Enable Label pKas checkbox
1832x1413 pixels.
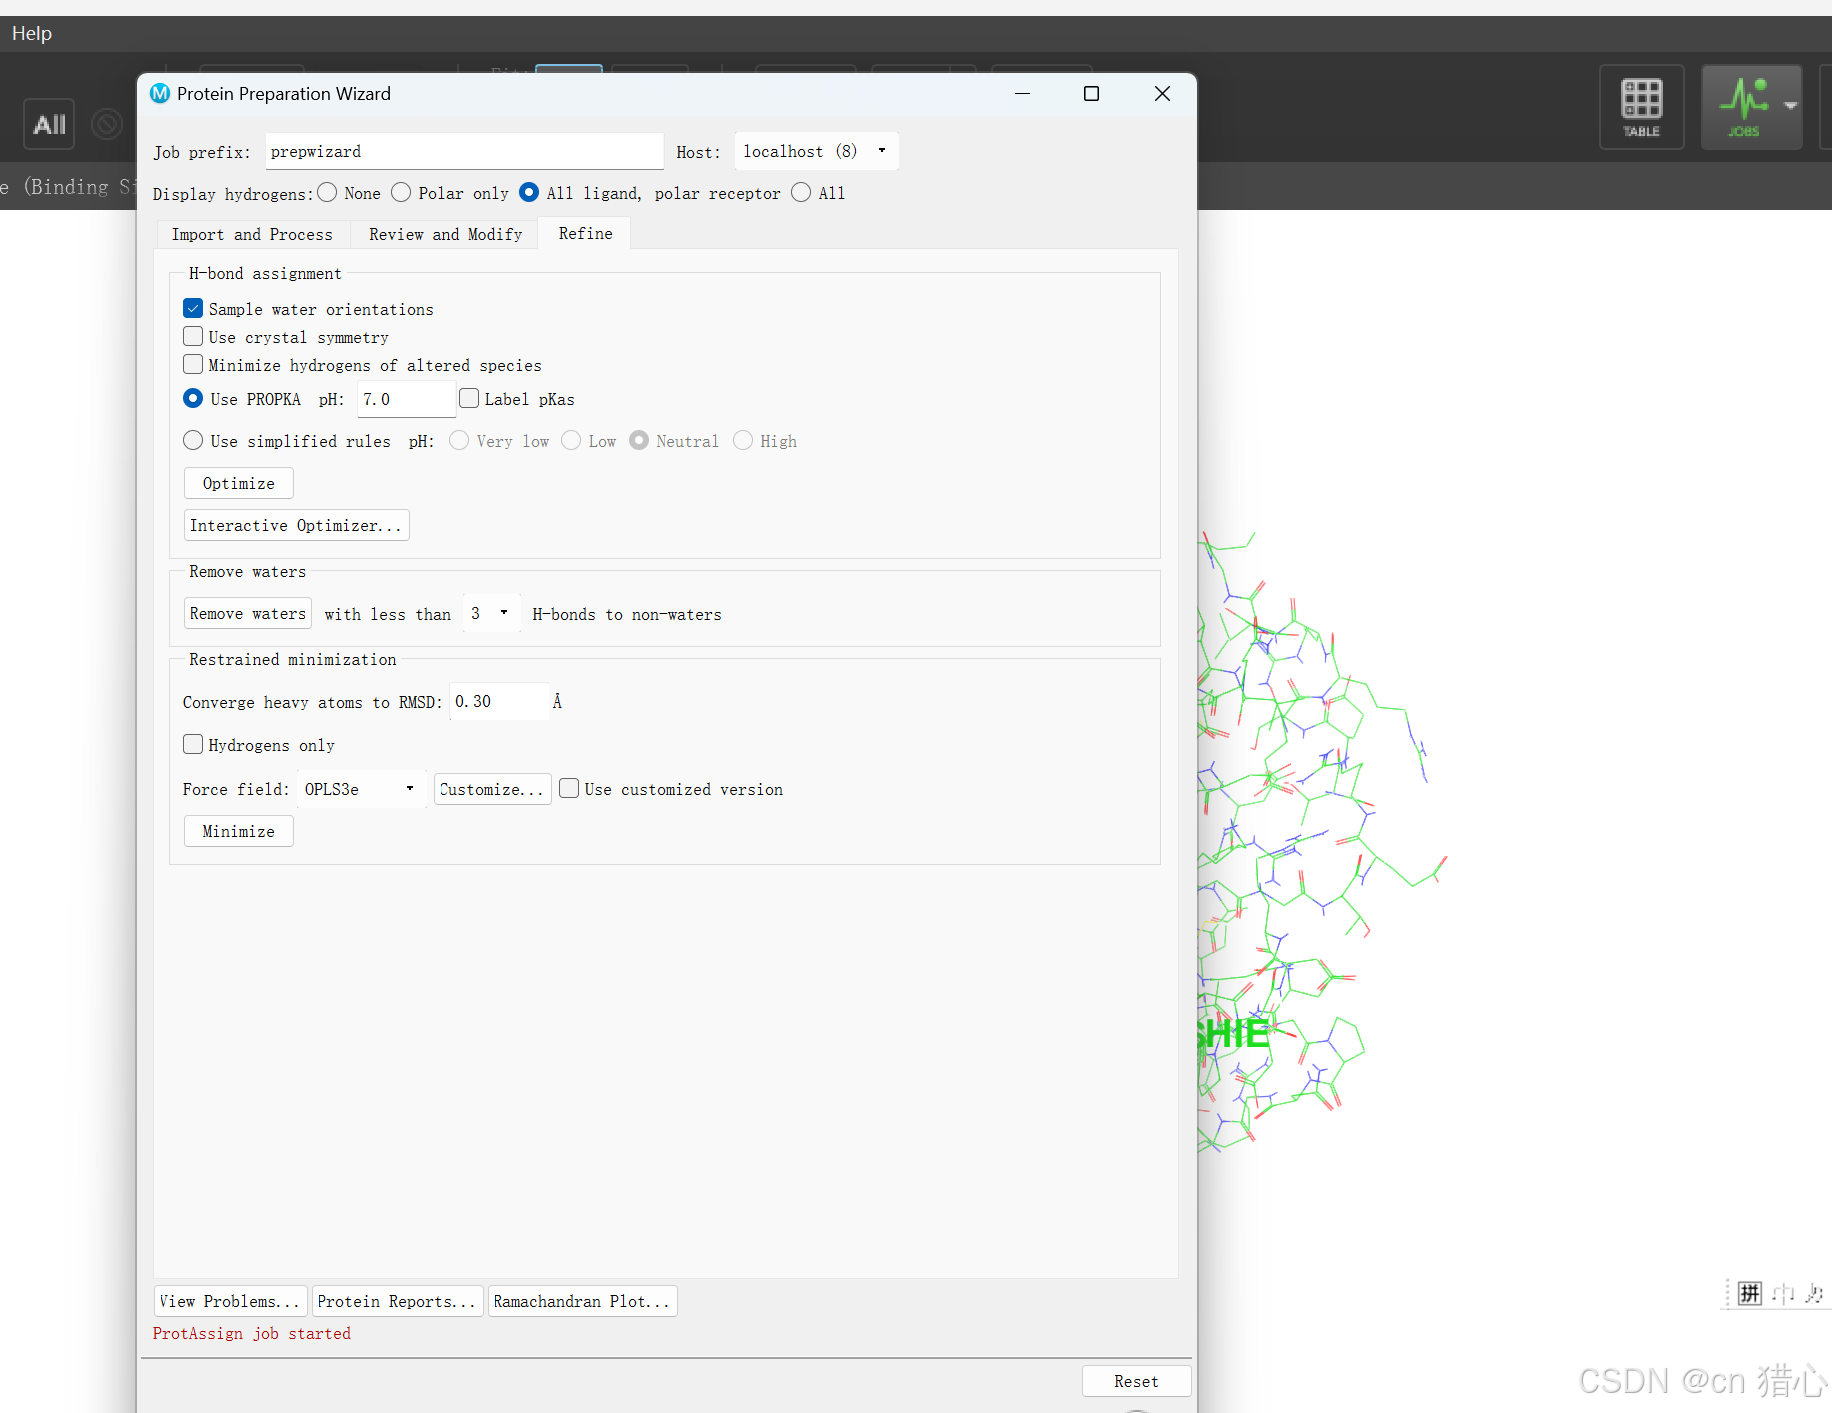click(469, 398)
